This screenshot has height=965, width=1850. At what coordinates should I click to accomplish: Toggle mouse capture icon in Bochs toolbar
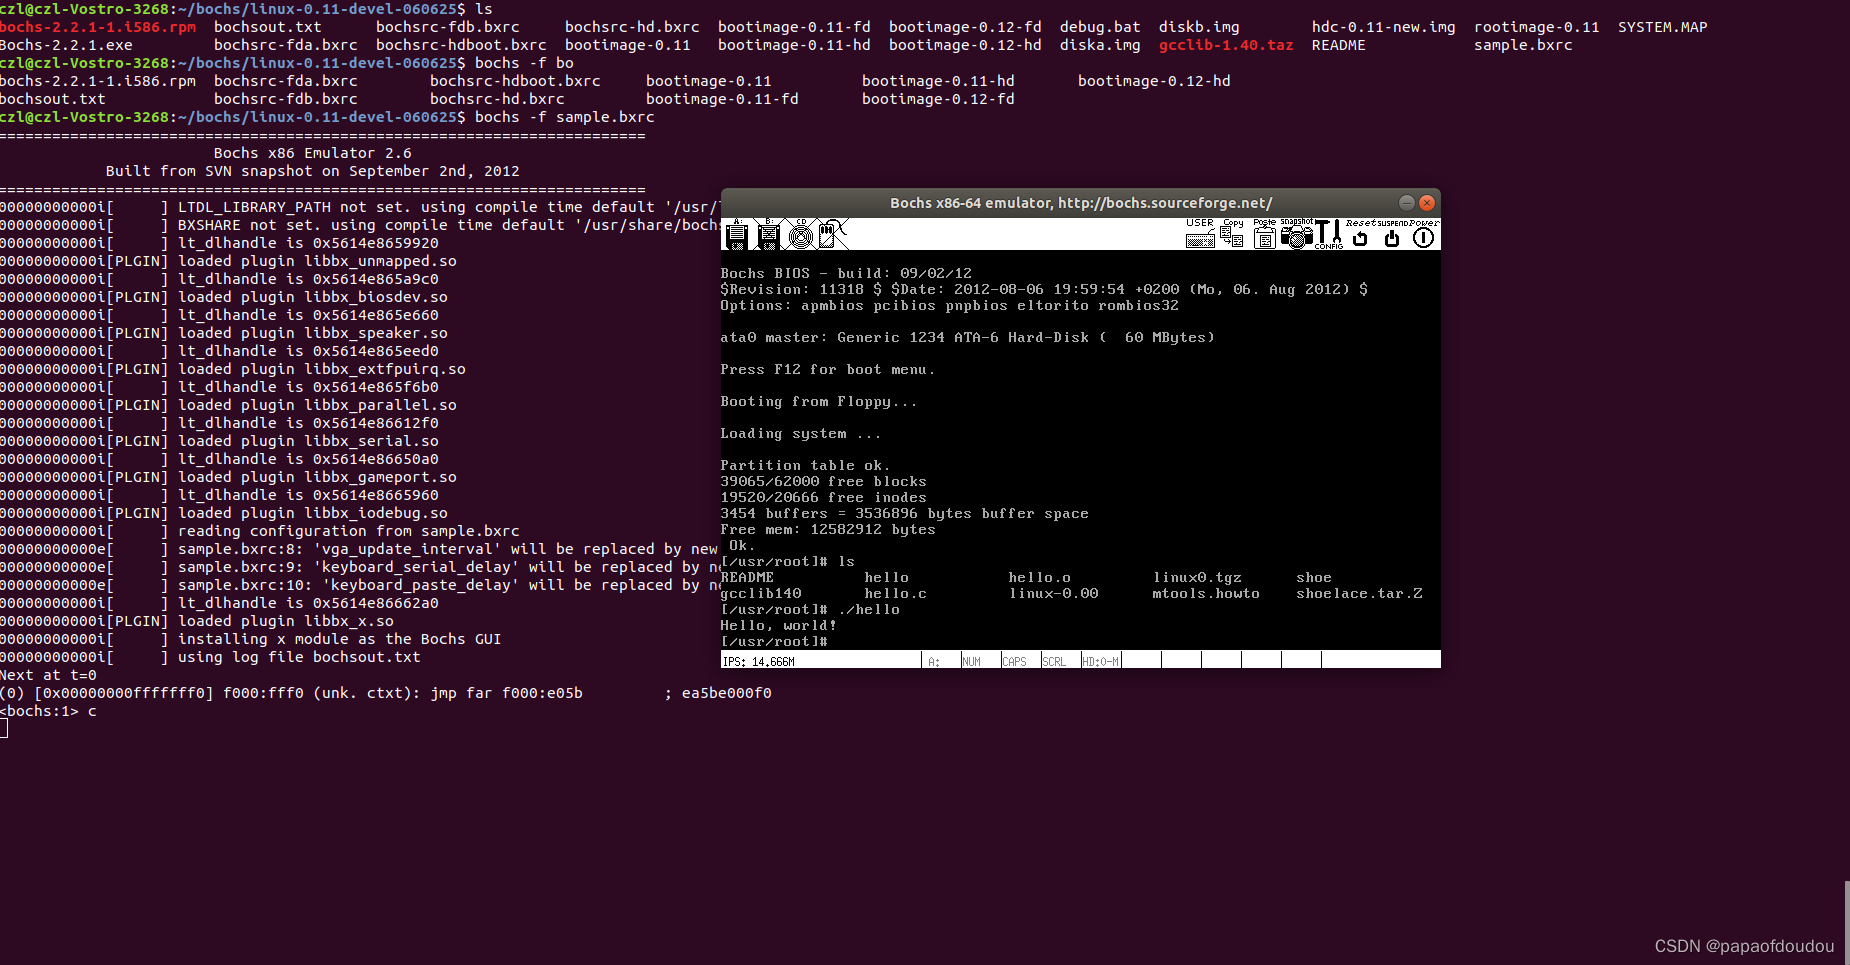click(x=833, y=235)
